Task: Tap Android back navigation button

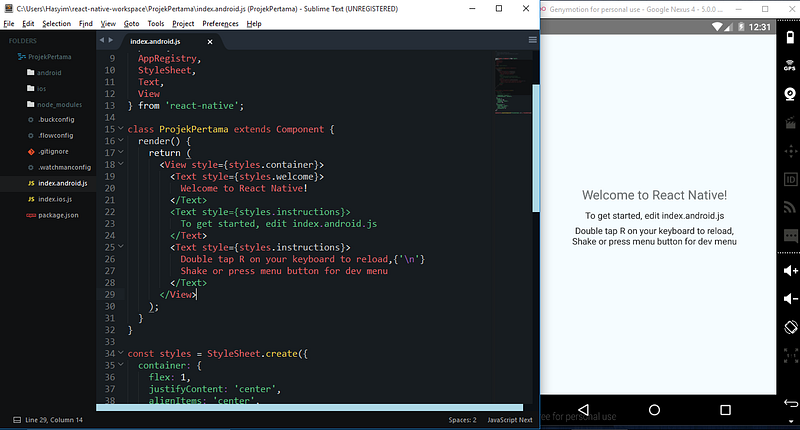Action: point(583,410)
